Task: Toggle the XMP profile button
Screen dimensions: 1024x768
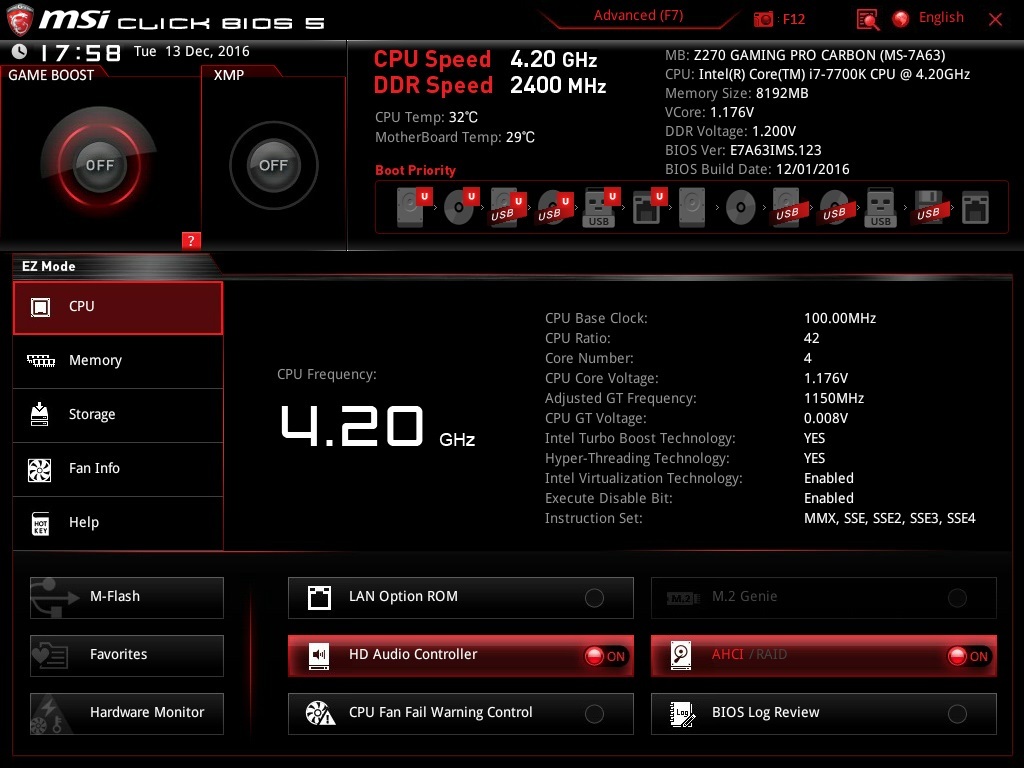Action: [273, 165]
